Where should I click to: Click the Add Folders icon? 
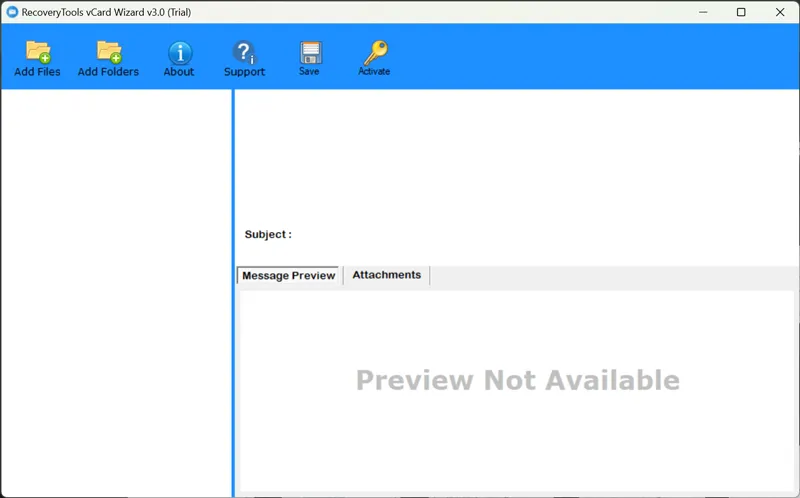pyautogui.click(x=108, y=51)
